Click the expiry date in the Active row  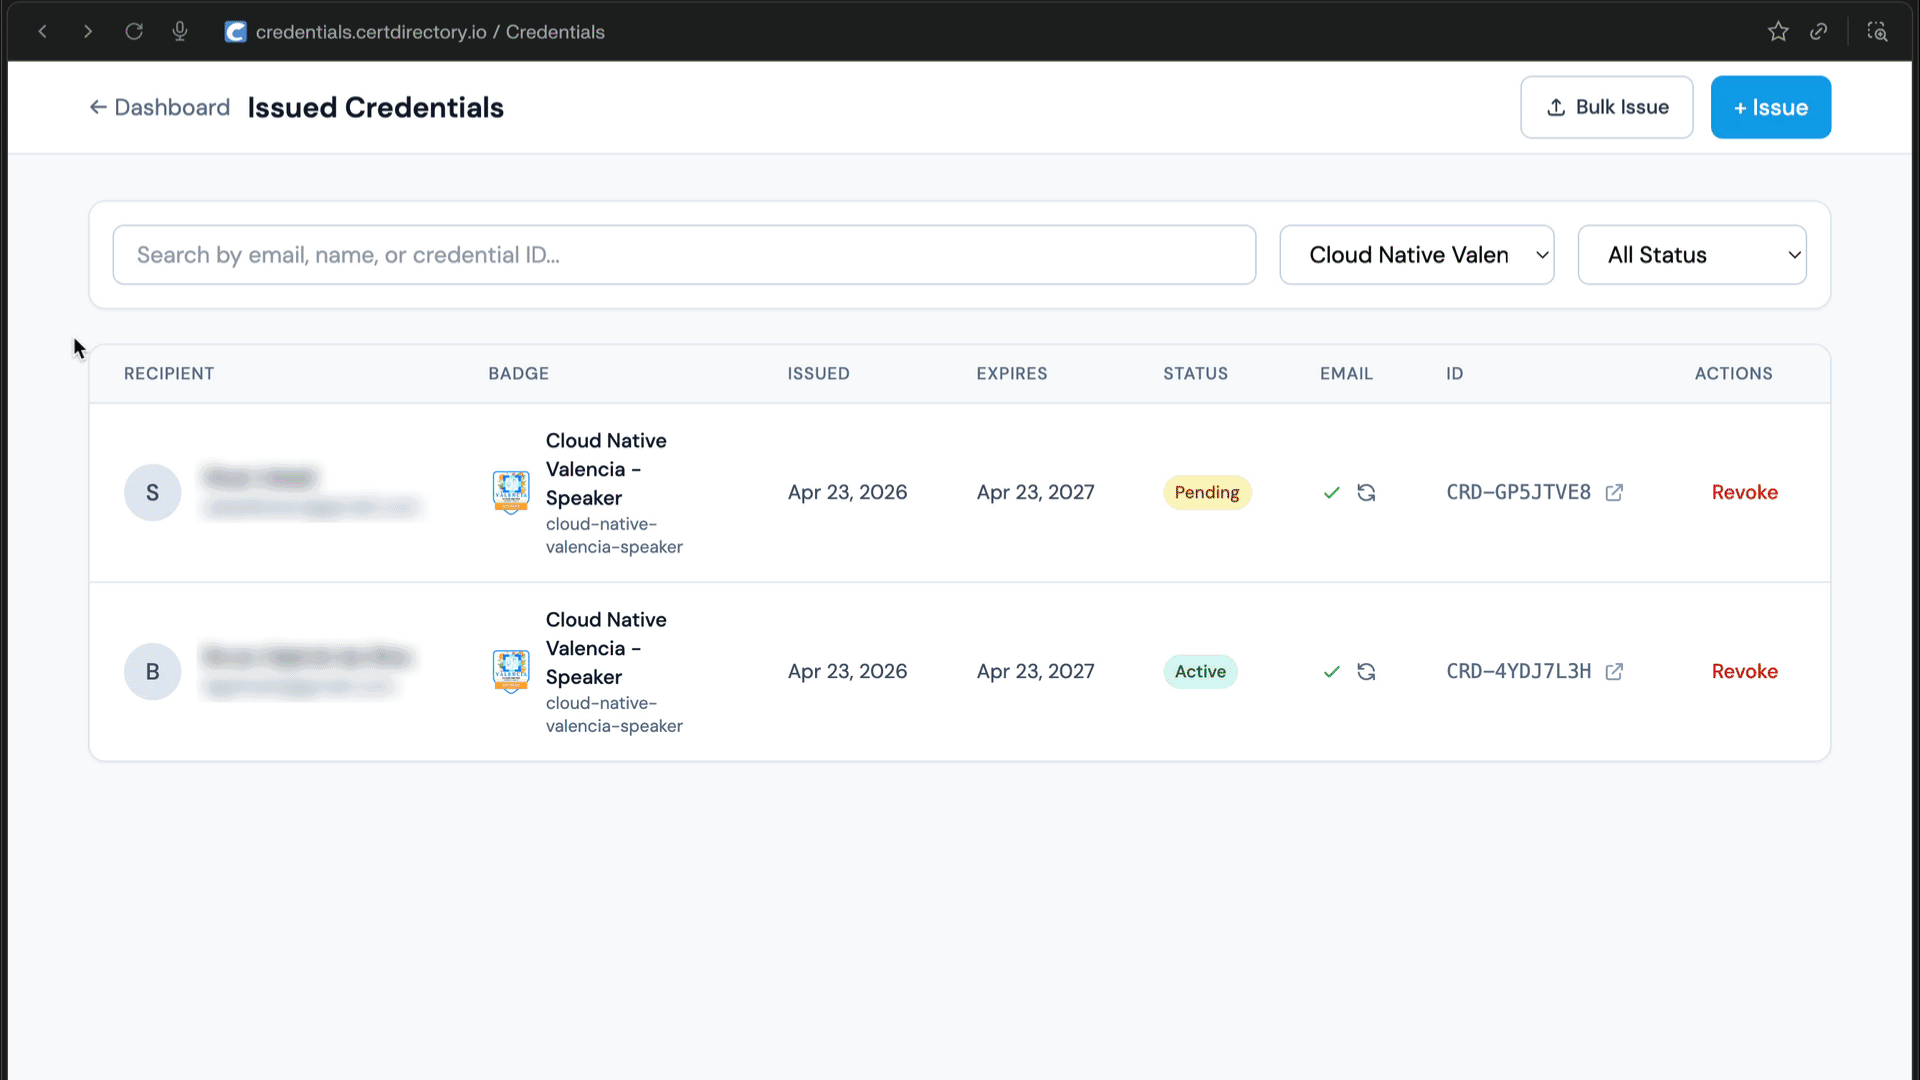click(x=1035, y=671)
